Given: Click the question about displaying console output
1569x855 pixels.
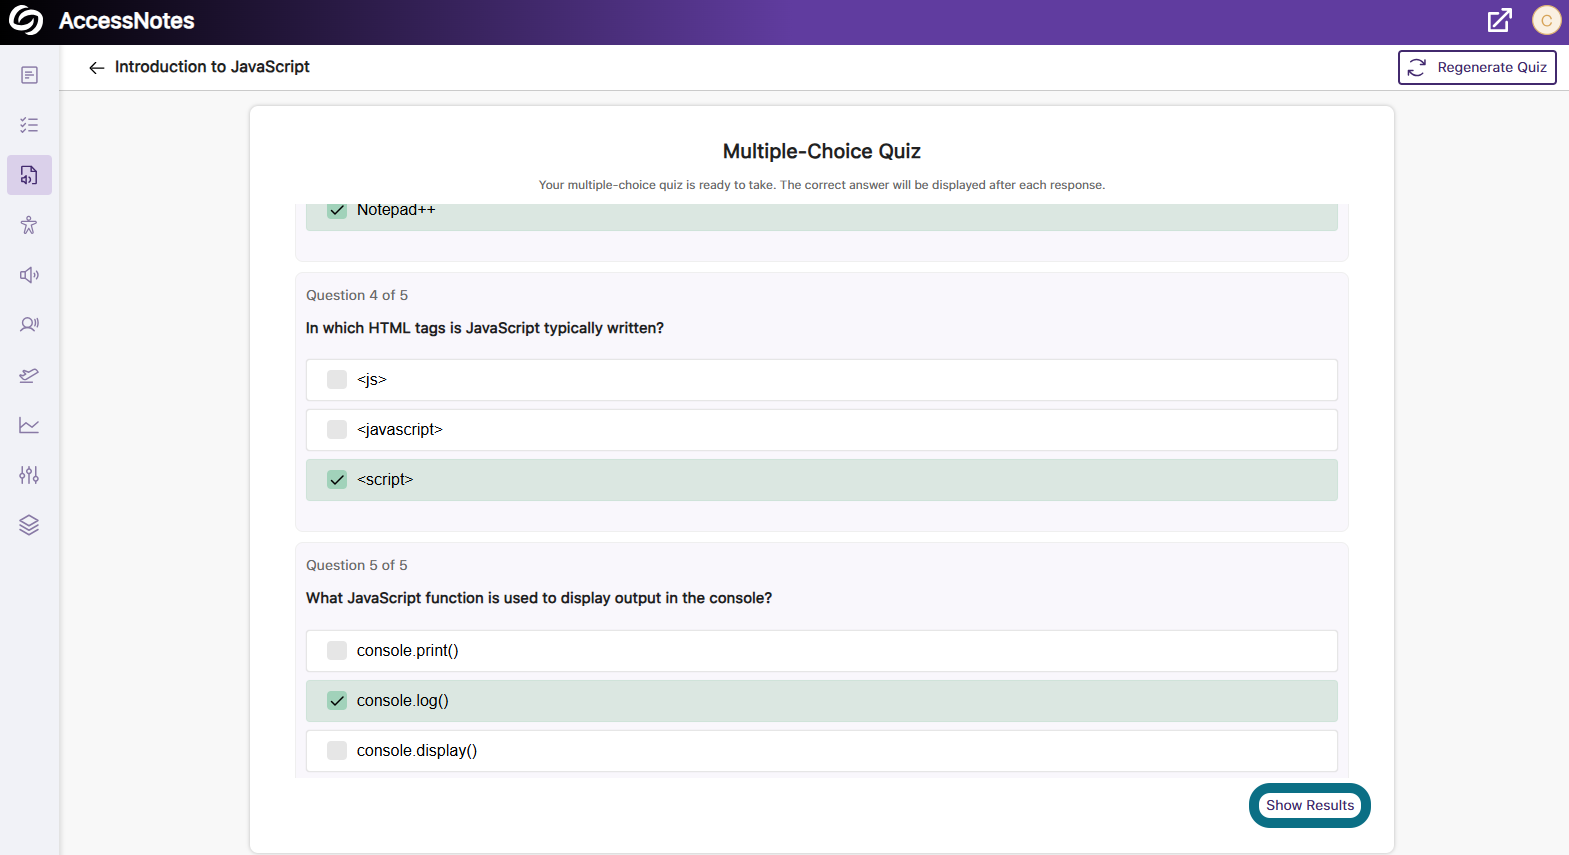Looking at the screenshot, I should 539,598.
